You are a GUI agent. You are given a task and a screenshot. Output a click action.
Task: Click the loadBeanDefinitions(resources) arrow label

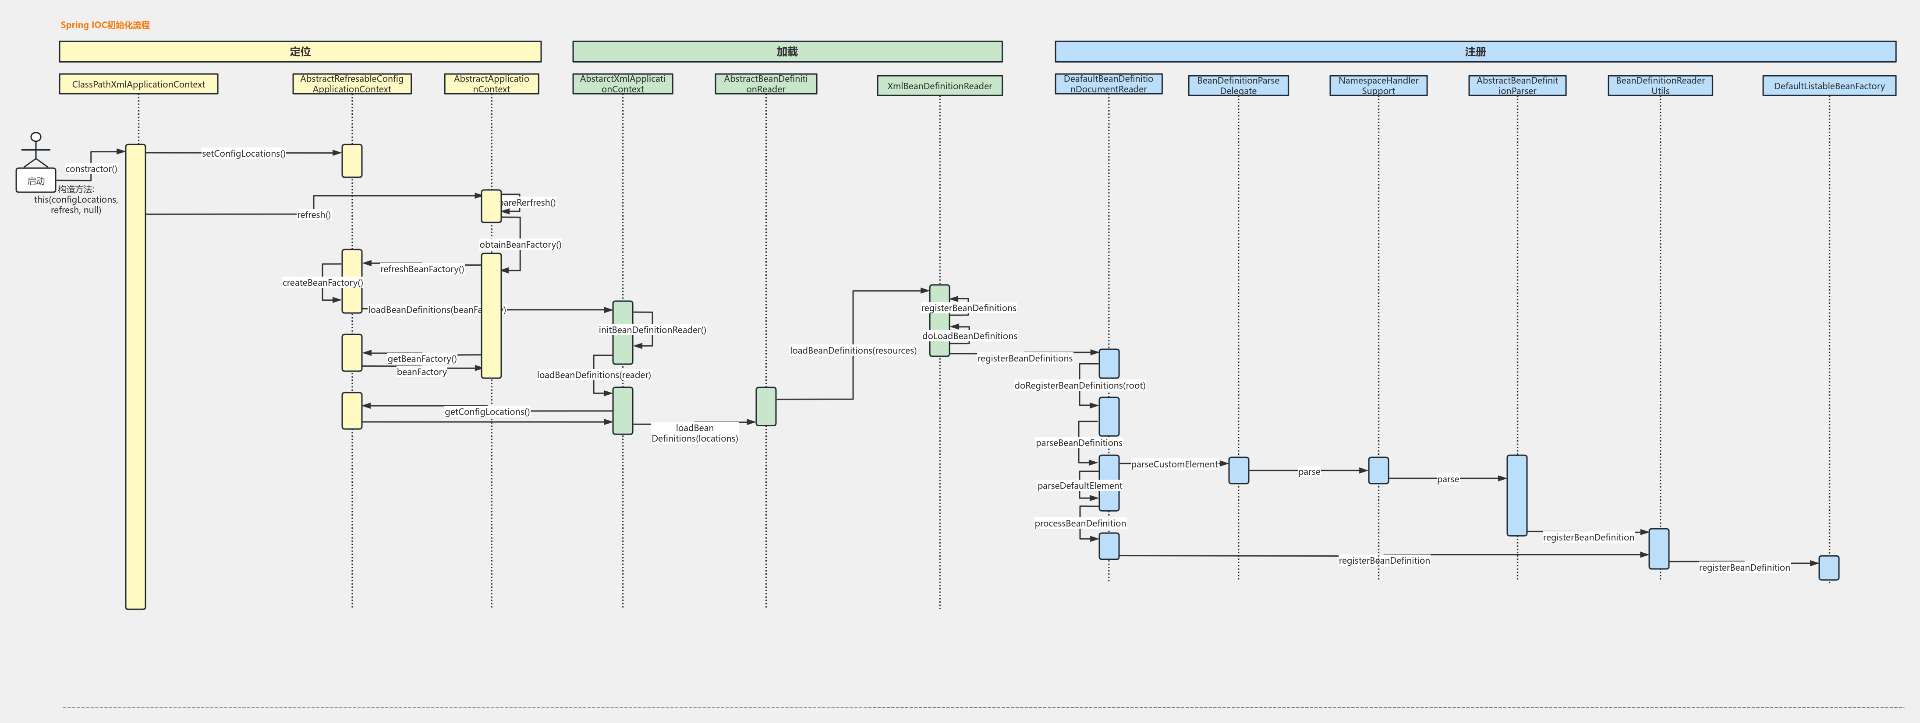coord(853,351)
